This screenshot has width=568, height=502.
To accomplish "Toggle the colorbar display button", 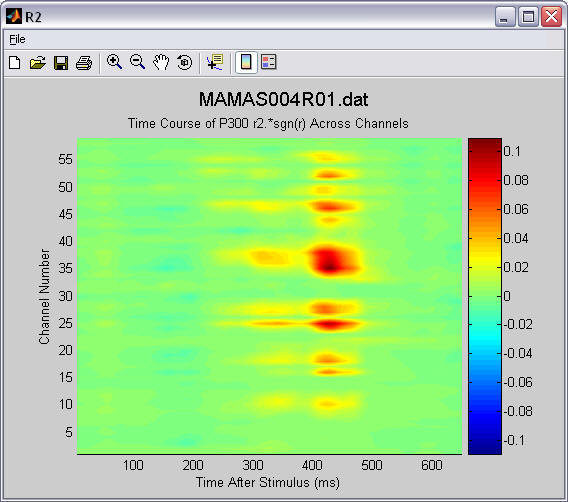I will (x=246, y=62).
